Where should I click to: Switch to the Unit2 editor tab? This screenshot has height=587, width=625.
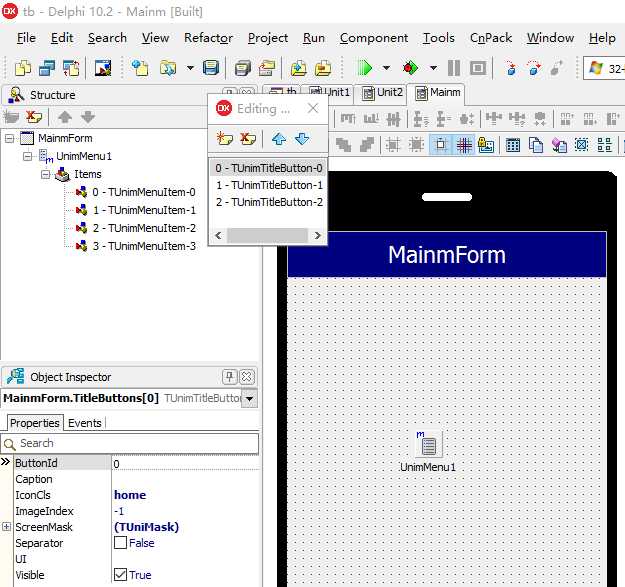[382, 93]
